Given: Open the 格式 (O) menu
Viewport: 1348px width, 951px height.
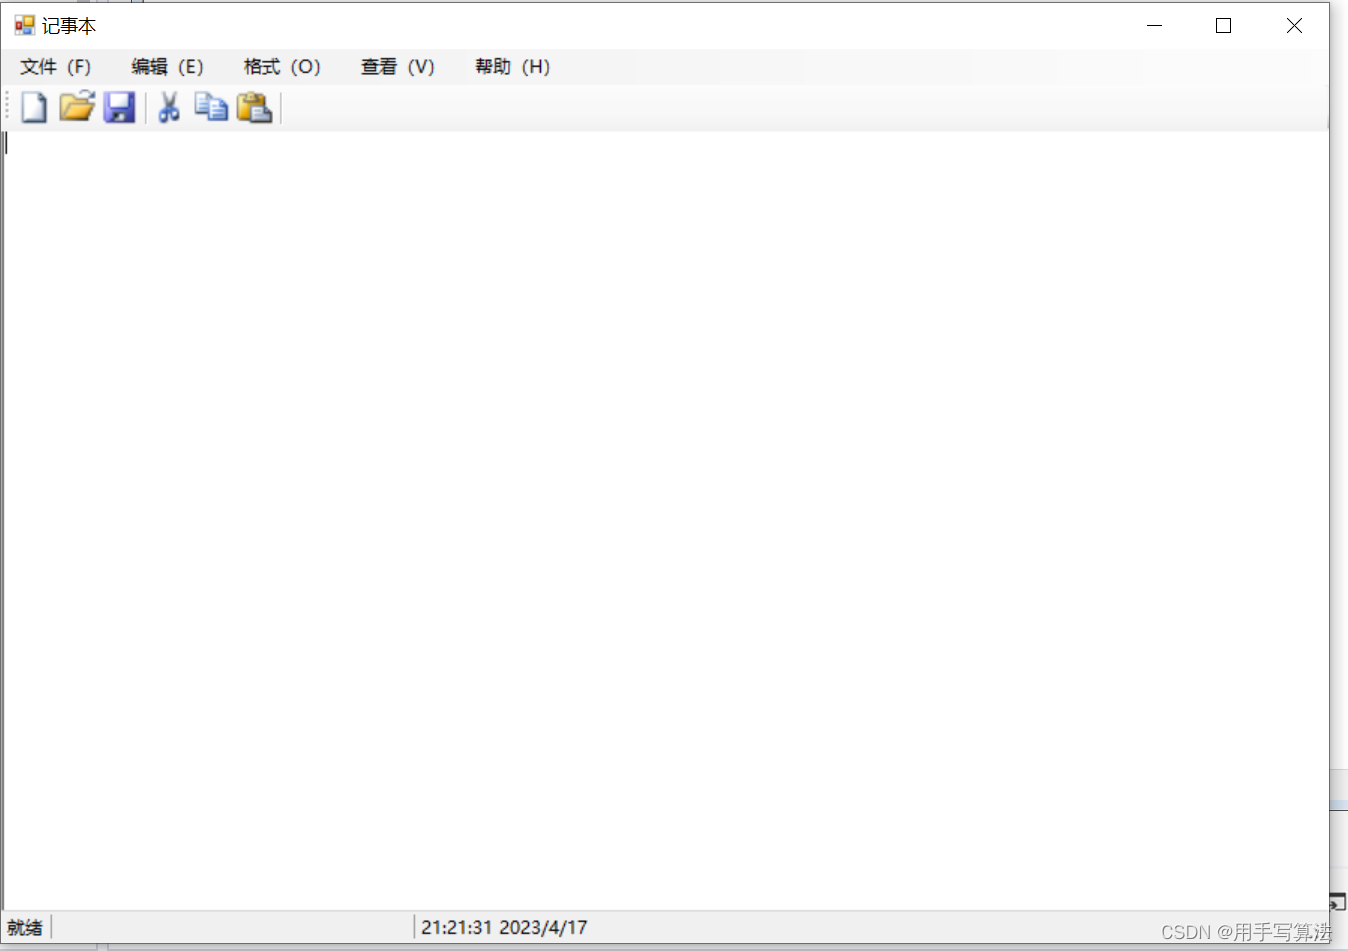Looking at the screenshot, I should [x=282, y=67].
